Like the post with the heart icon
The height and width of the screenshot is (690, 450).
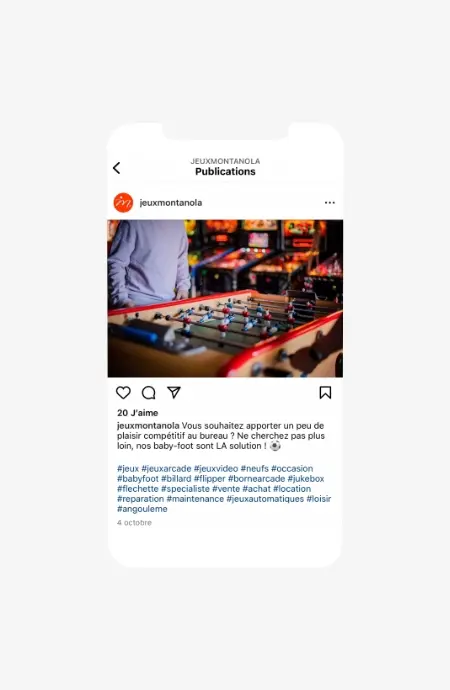pos(123,393)
